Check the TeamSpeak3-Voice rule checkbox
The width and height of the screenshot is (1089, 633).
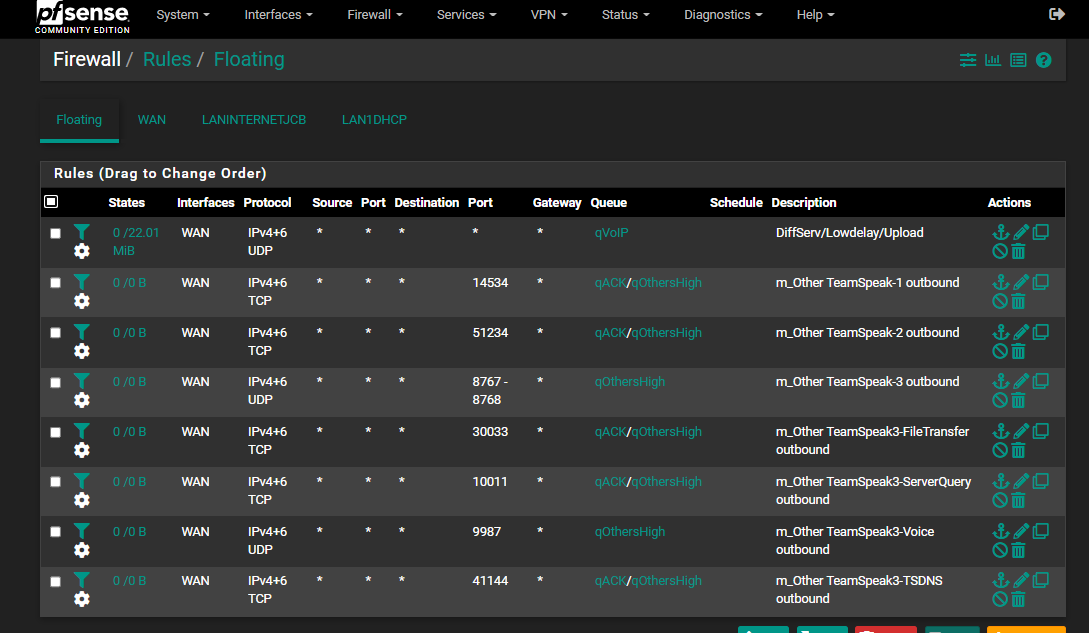(56, 532)
